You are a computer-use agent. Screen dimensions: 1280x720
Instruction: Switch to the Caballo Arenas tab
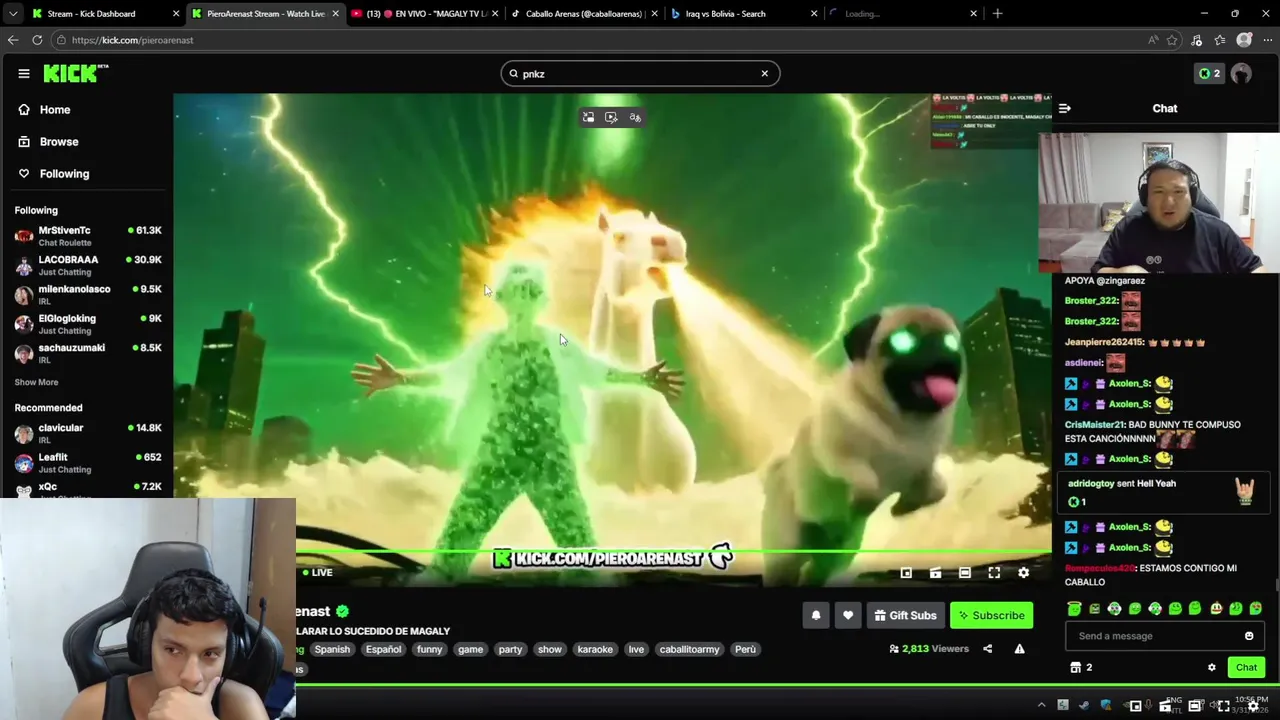click(584, 13)
